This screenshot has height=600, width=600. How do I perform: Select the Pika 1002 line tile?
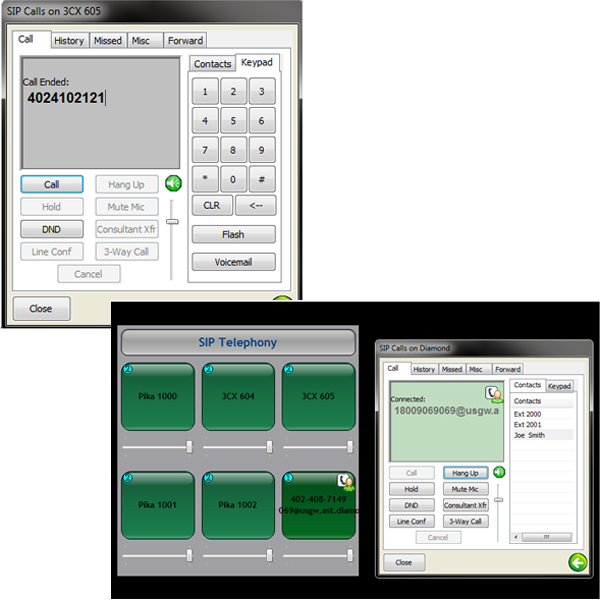(238, 505)
